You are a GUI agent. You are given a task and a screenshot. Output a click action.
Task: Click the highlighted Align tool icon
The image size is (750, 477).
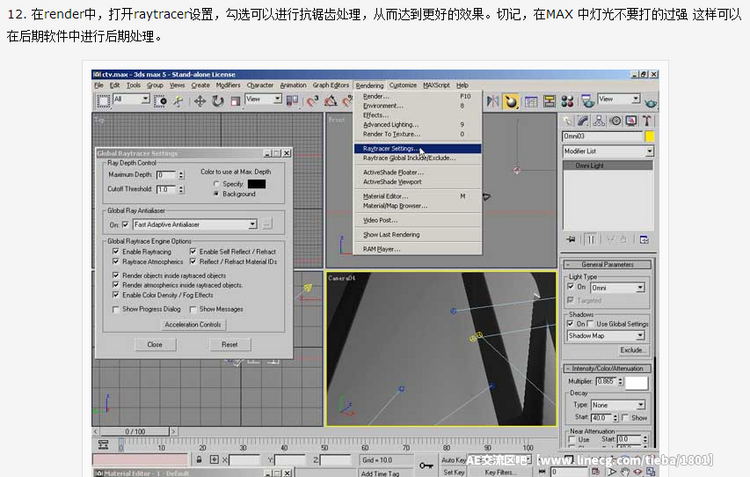pyautogui.click(x=511, y=101)
